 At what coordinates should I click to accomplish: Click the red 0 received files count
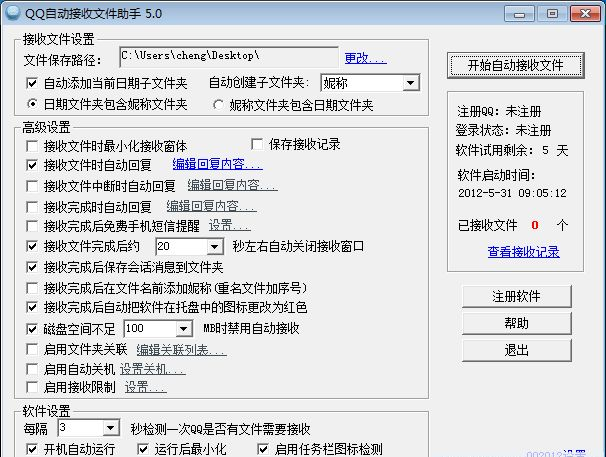tap(535, 225)
